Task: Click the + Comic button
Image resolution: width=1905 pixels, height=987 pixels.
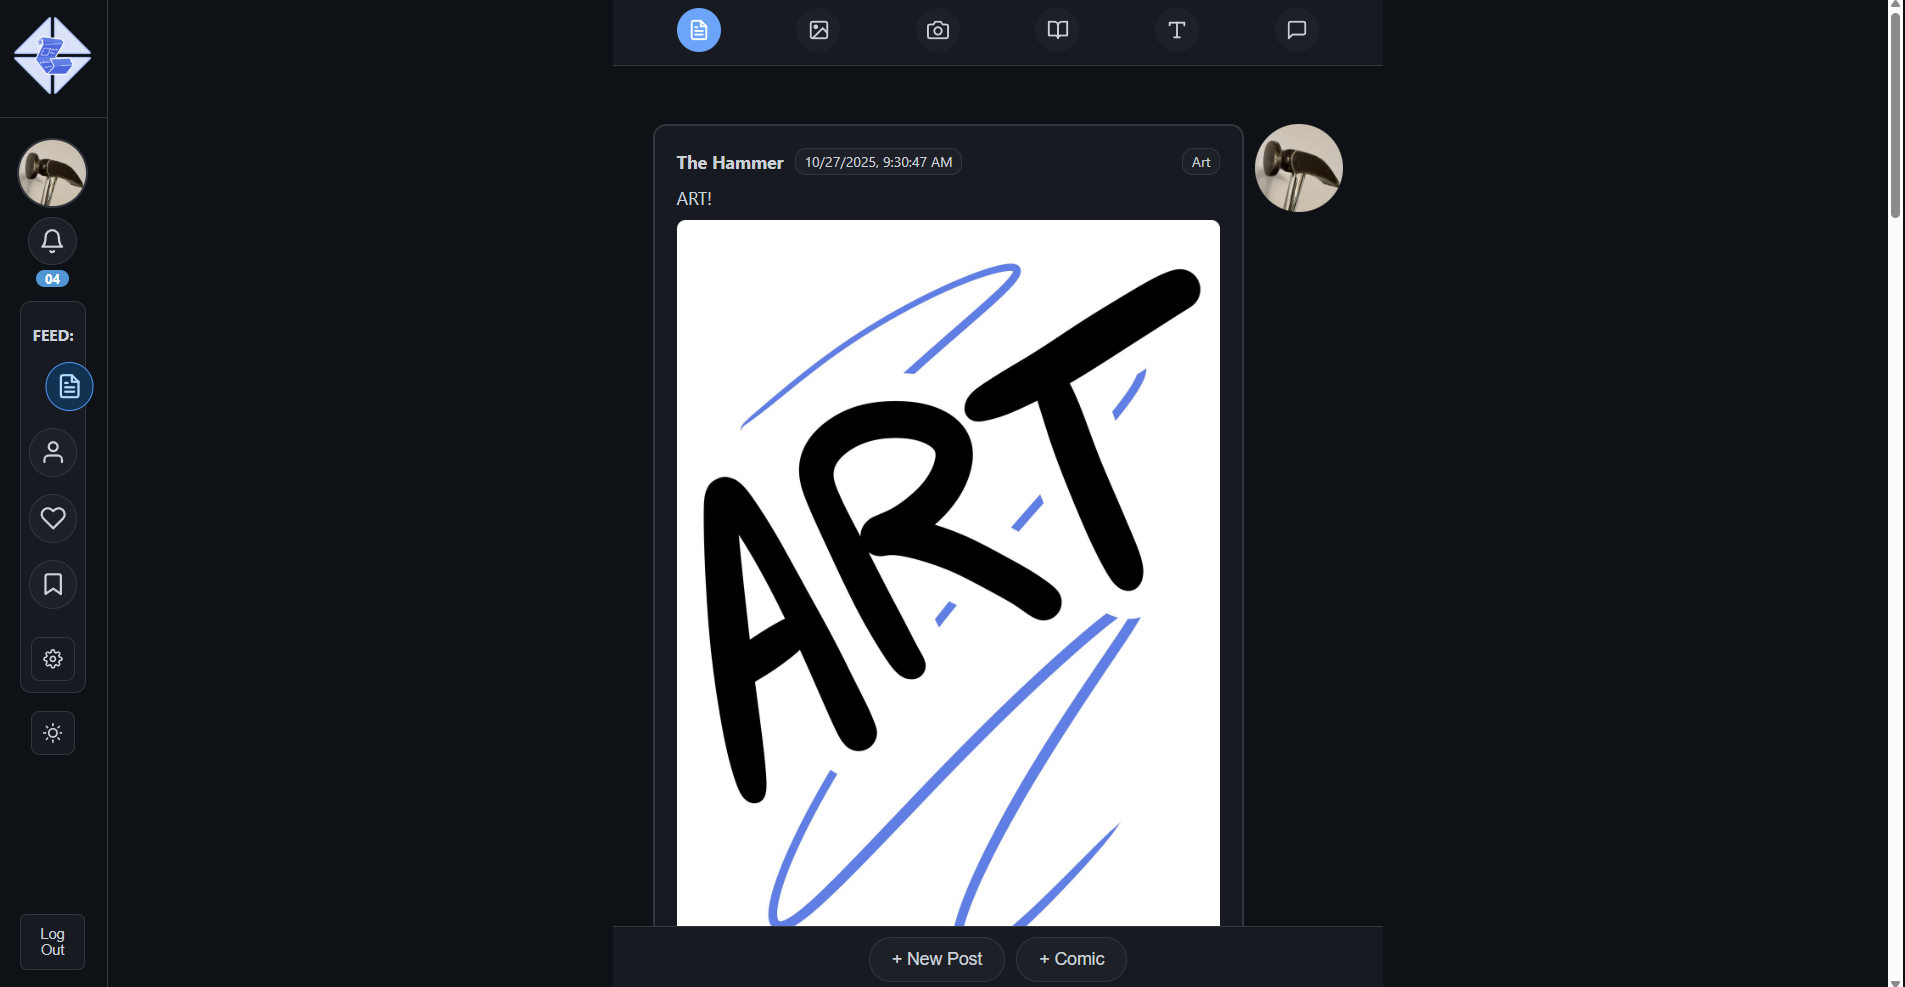Action: pos(1071,959)
